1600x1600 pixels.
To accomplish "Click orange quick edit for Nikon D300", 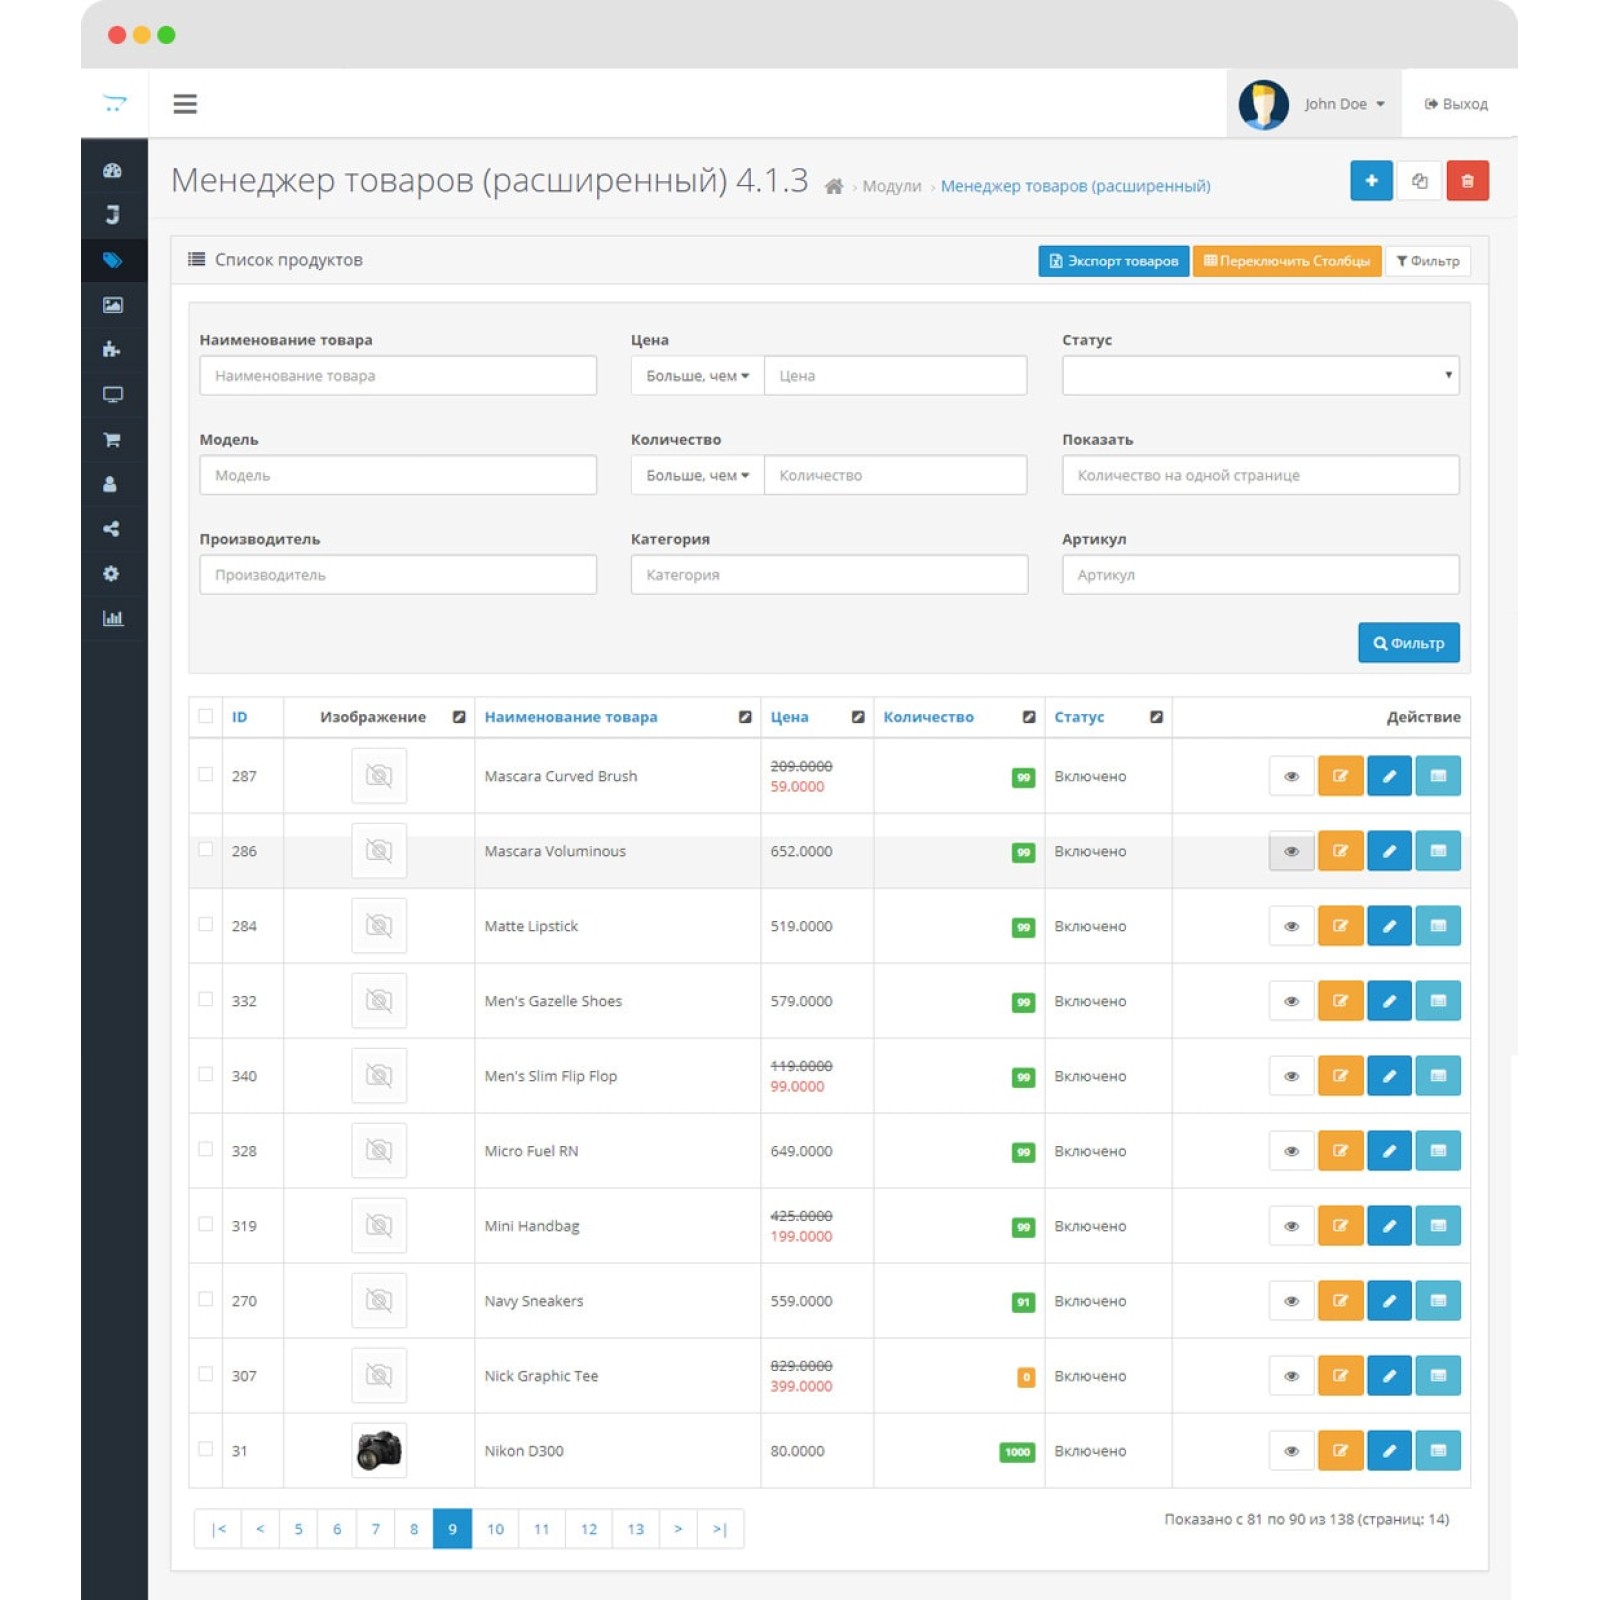I will click(x=1340, y=1451).
